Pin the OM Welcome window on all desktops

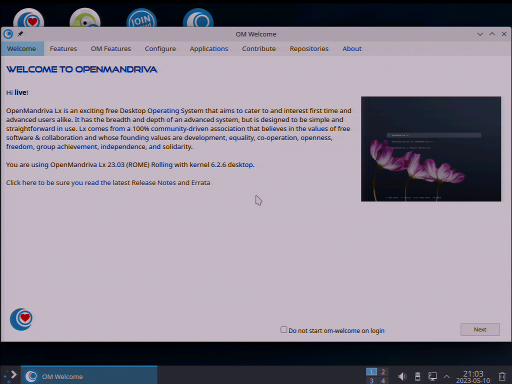point(20,34)
